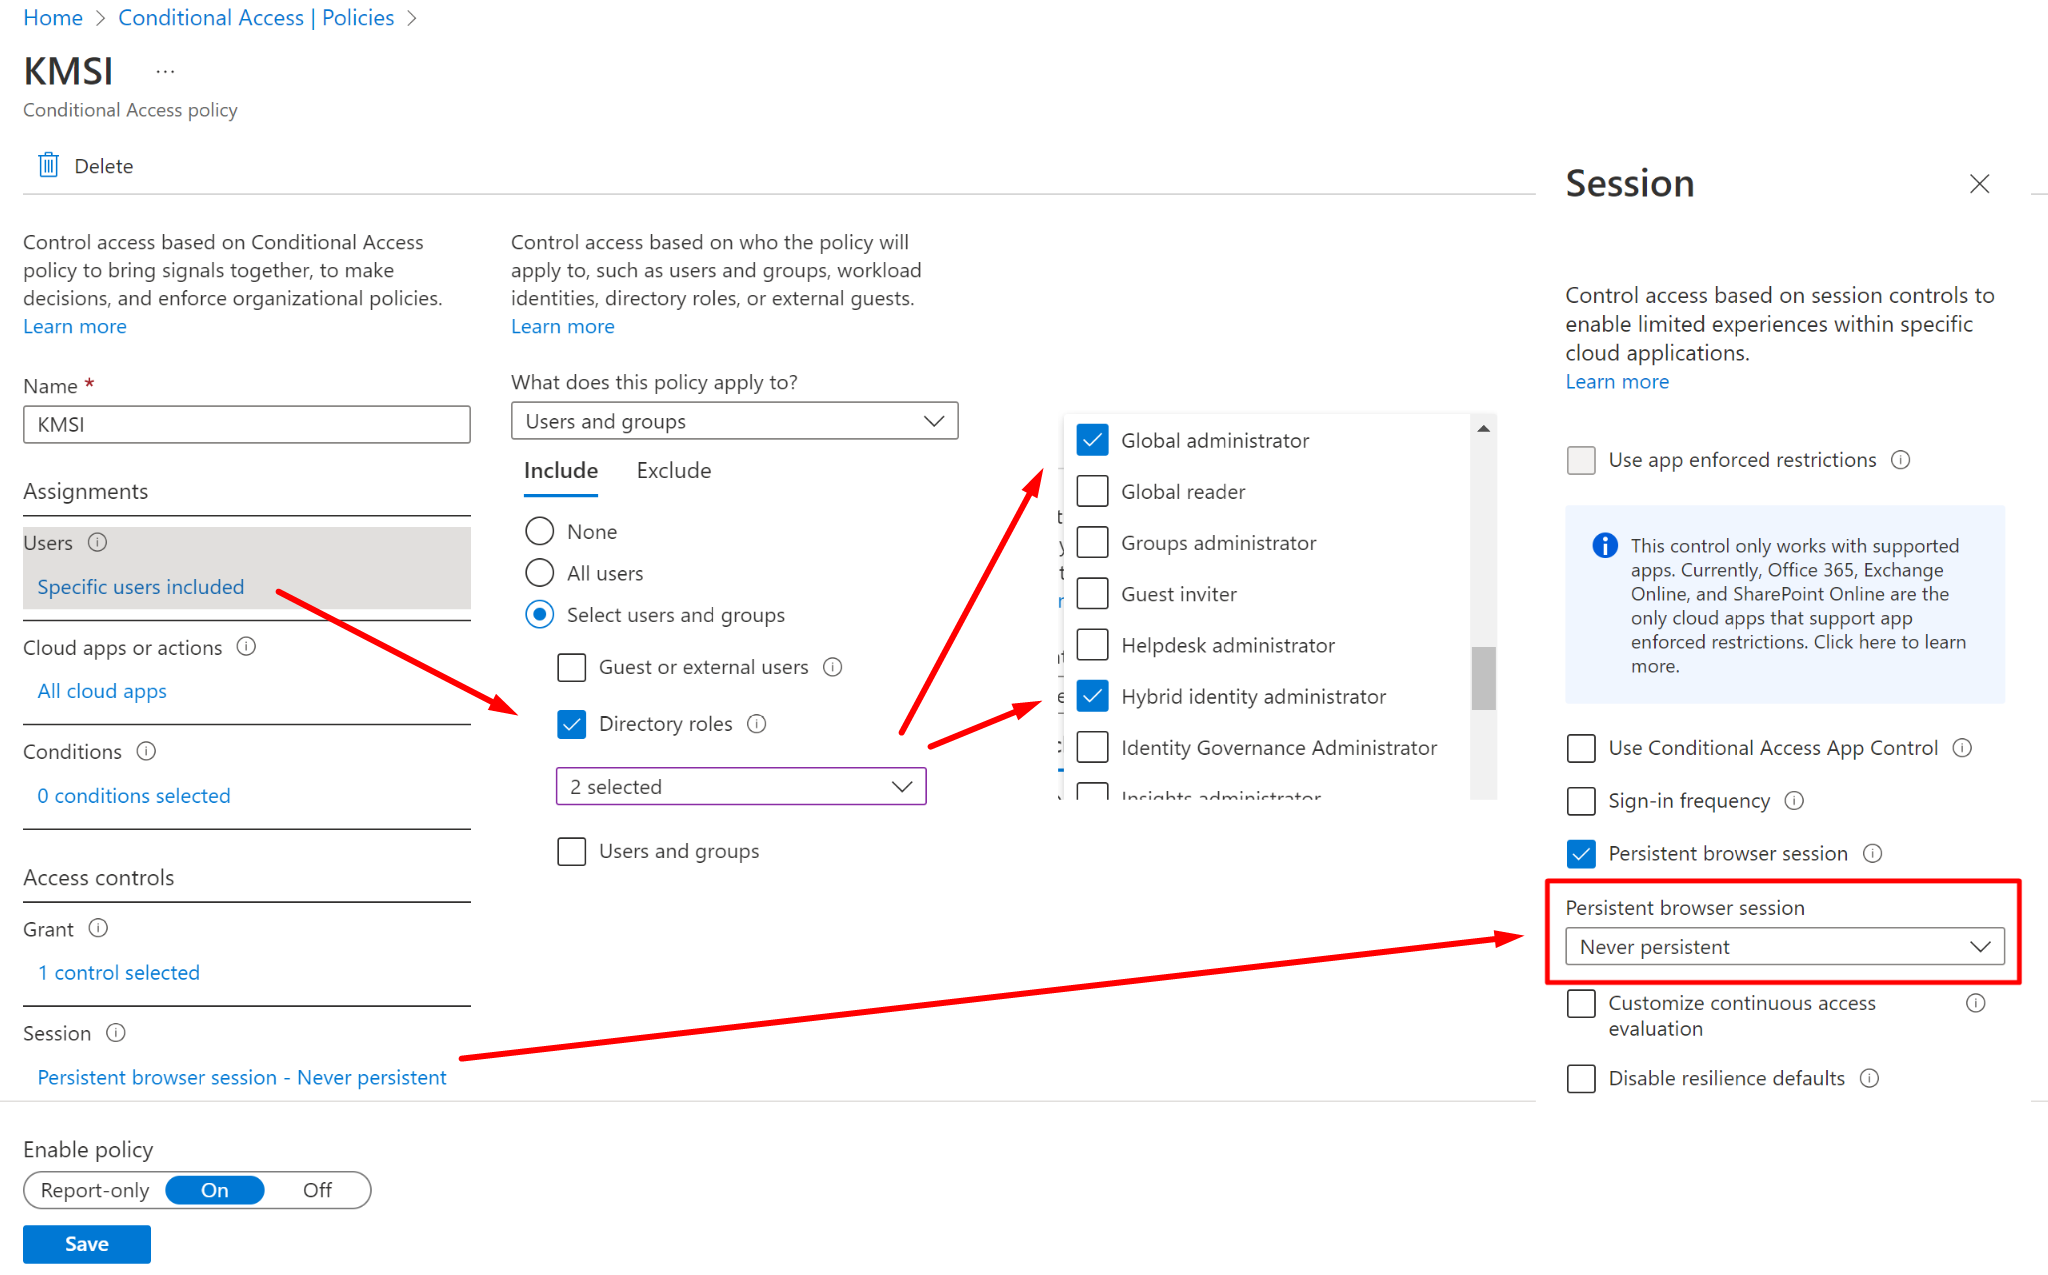
Task: Open the '1 control selected' link
Action: 119,972
